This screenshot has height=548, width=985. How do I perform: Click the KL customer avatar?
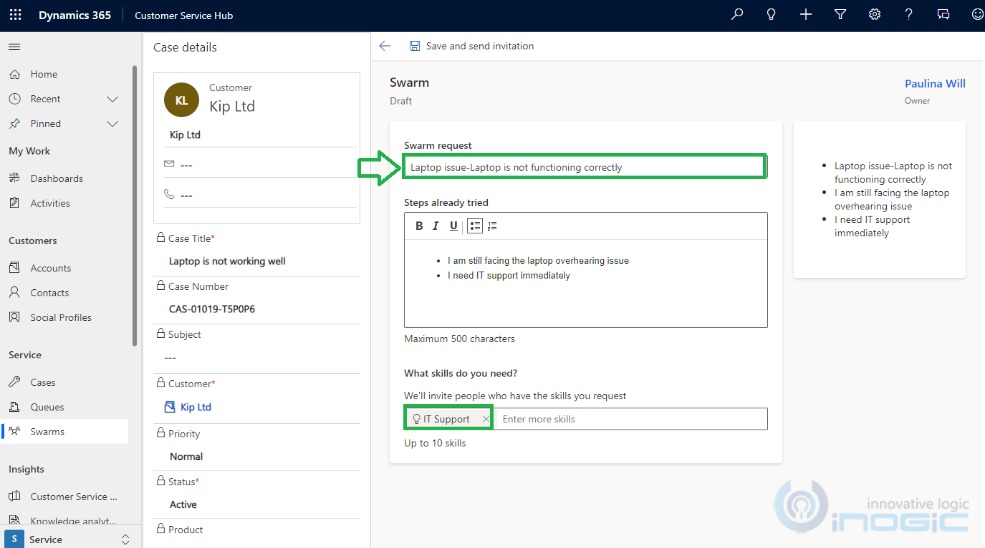pos(182,100)
